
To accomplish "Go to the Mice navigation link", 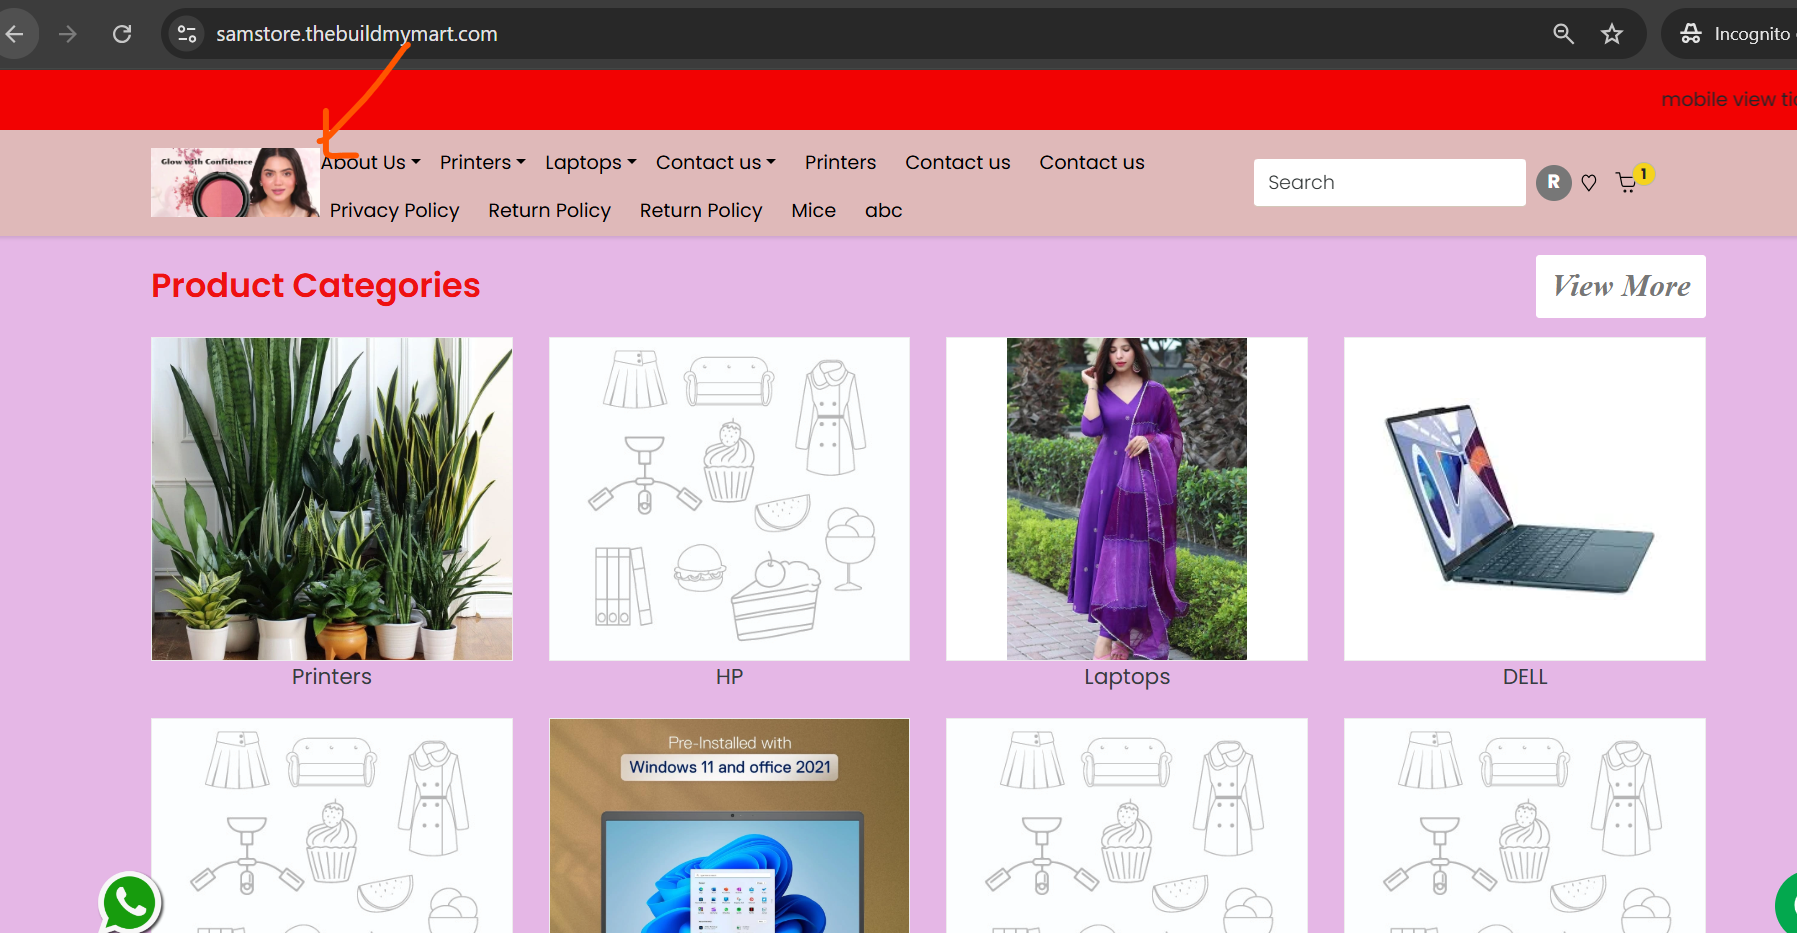I will click(813, 210).
